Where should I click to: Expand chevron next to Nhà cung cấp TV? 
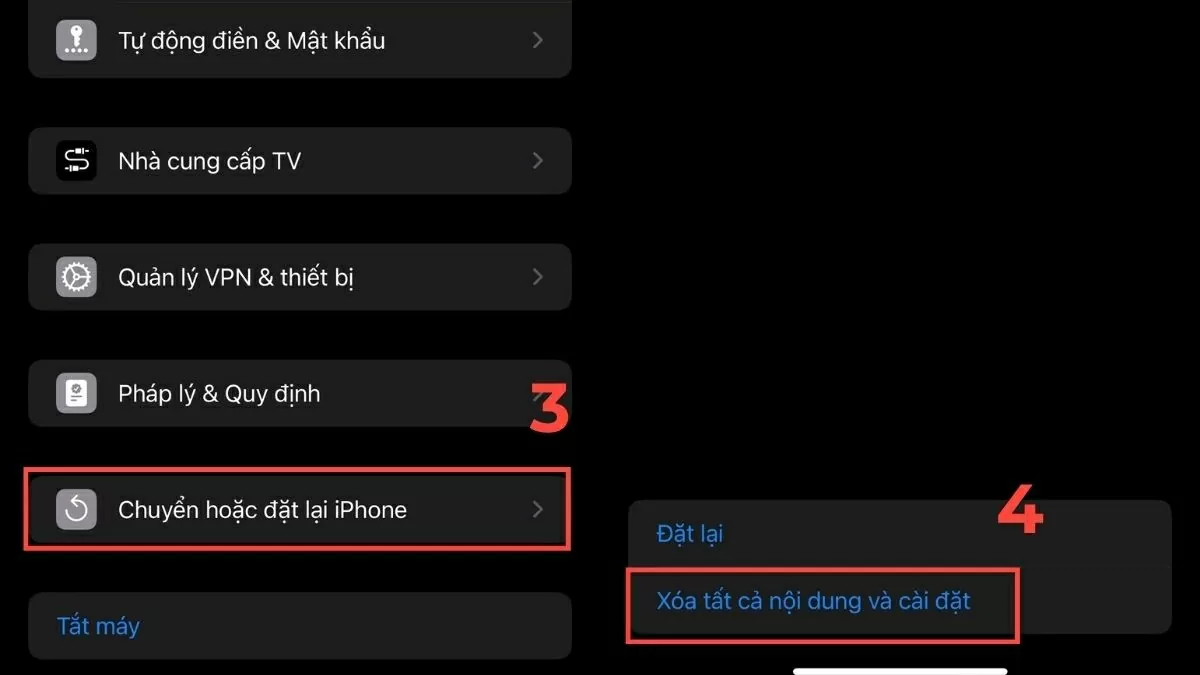coord(537,160)
